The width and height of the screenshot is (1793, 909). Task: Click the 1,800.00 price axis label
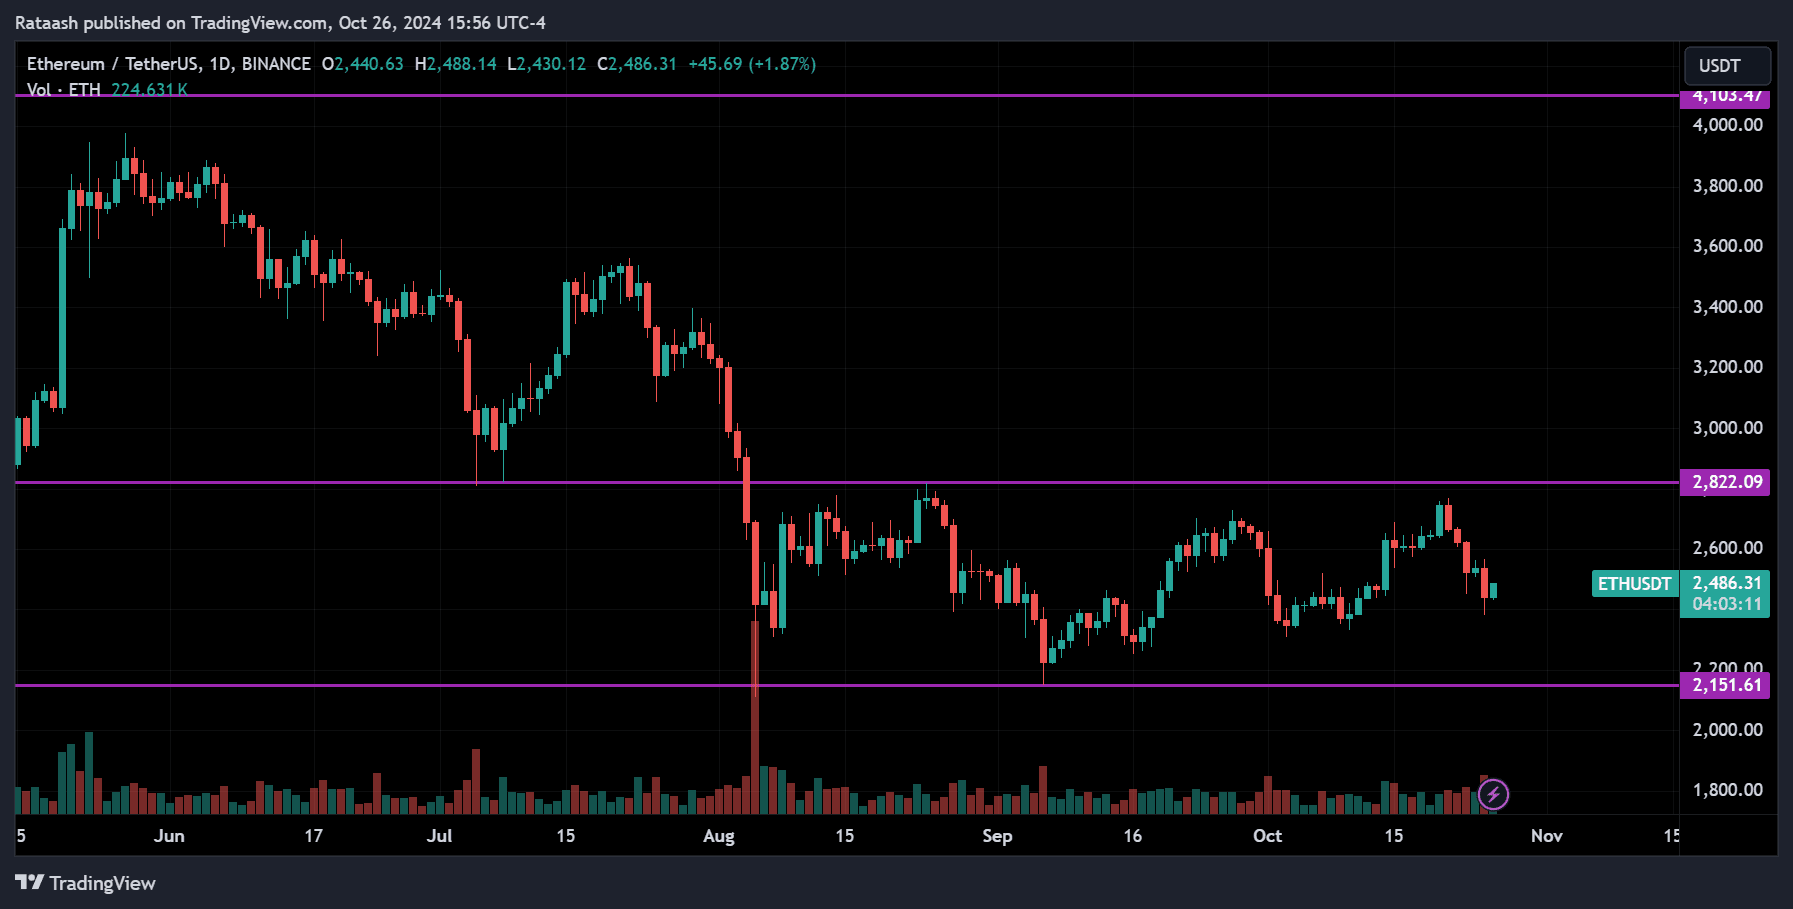pyautogui.click(x=1727, y=790)
